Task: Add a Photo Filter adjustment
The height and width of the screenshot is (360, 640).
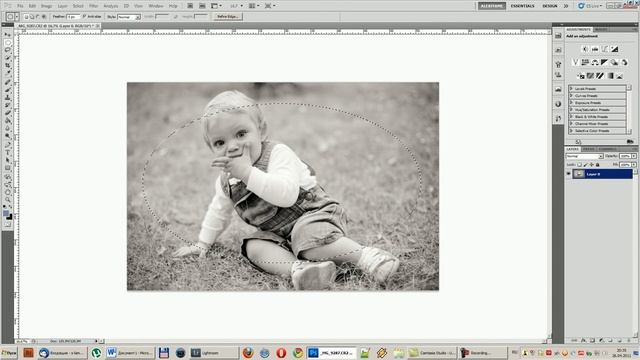Action: 614,62
